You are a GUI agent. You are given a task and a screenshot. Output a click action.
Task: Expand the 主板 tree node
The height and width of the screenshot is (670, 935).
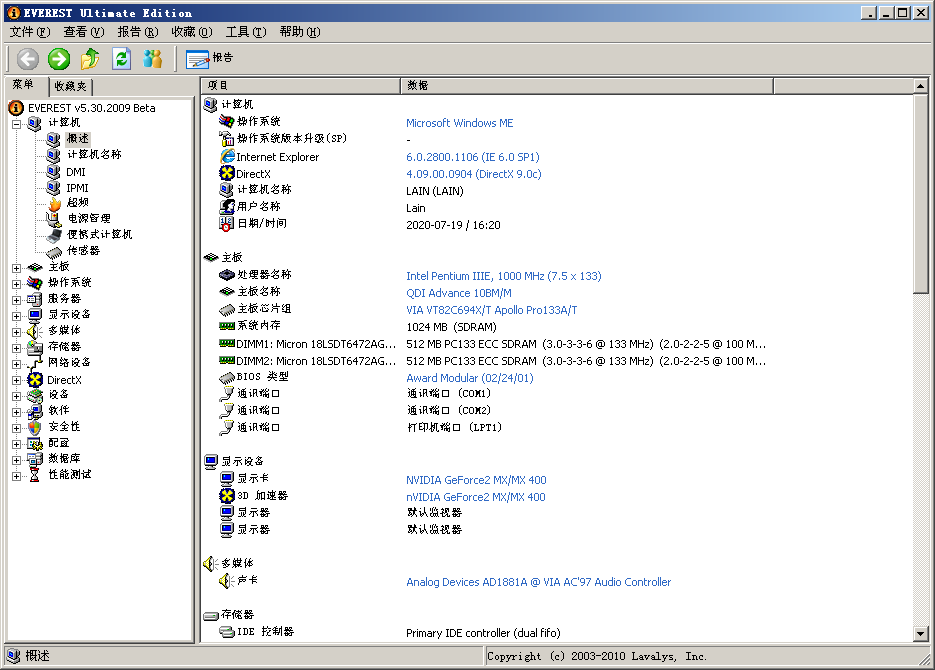(x=17, y=268)
